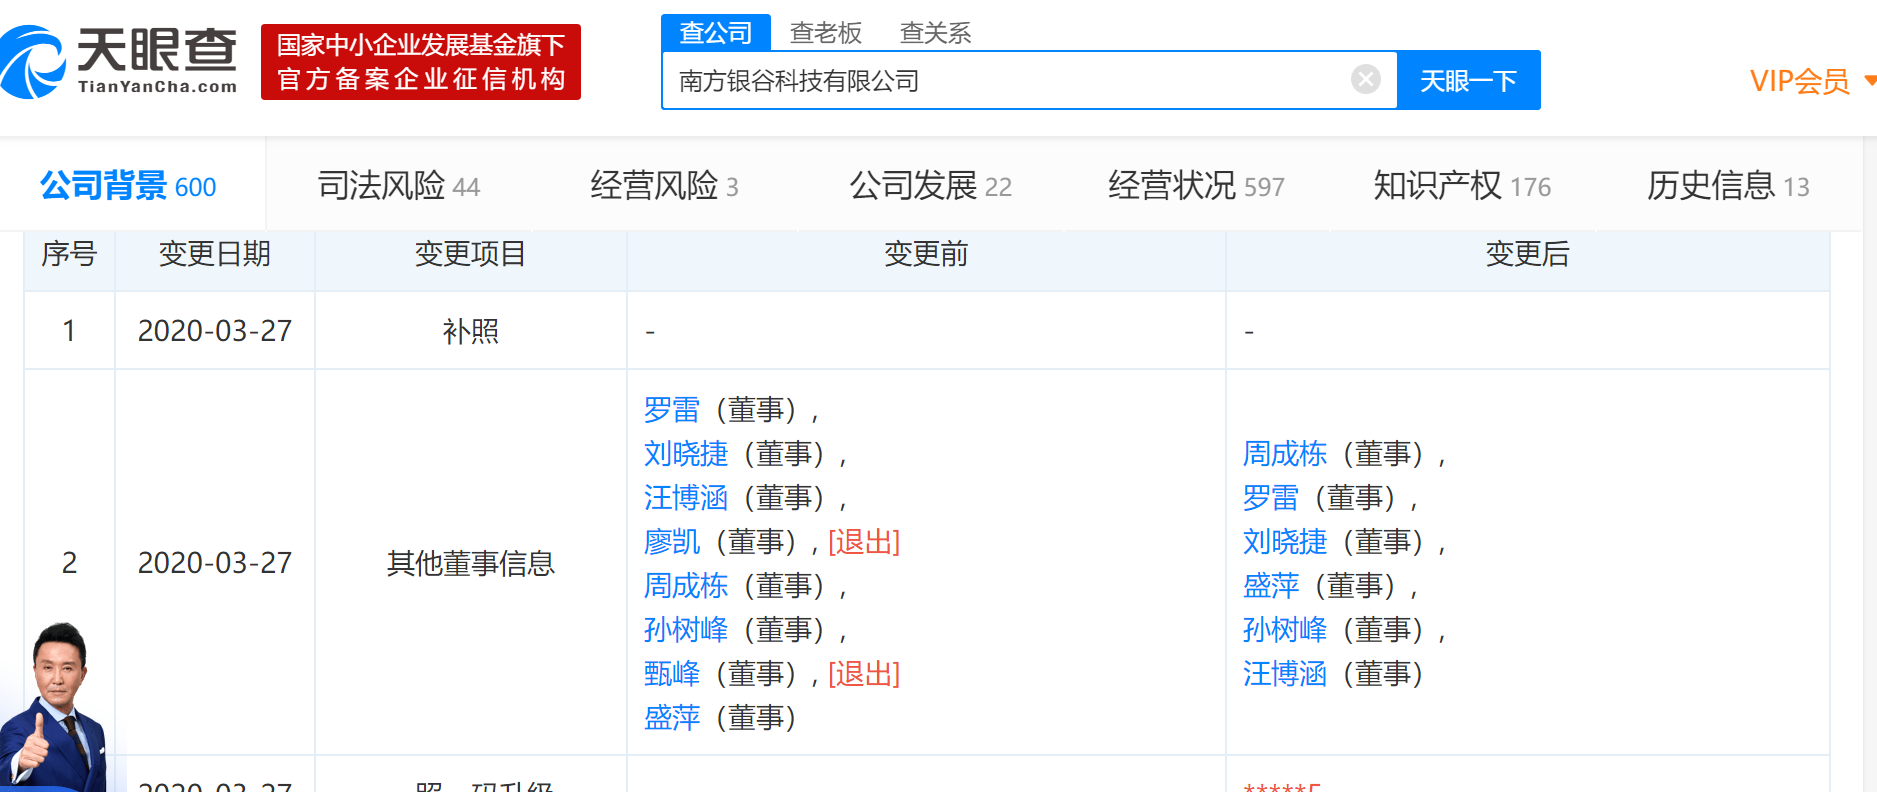Screen dimensions: 1877x792
Task: Click the 变更后 column header
Action: [x=1527, y=254]
